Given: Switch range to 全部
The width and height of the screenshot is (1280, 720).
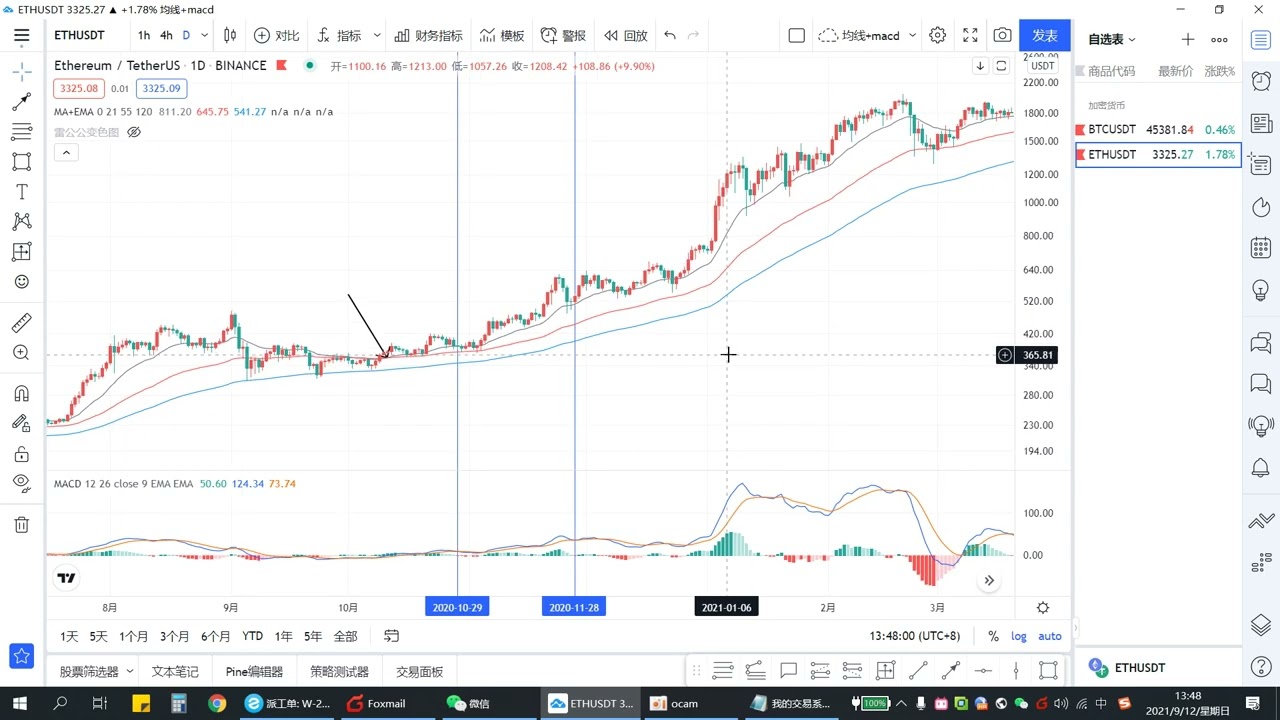Looking at the screenshot, I should (345, 636).
